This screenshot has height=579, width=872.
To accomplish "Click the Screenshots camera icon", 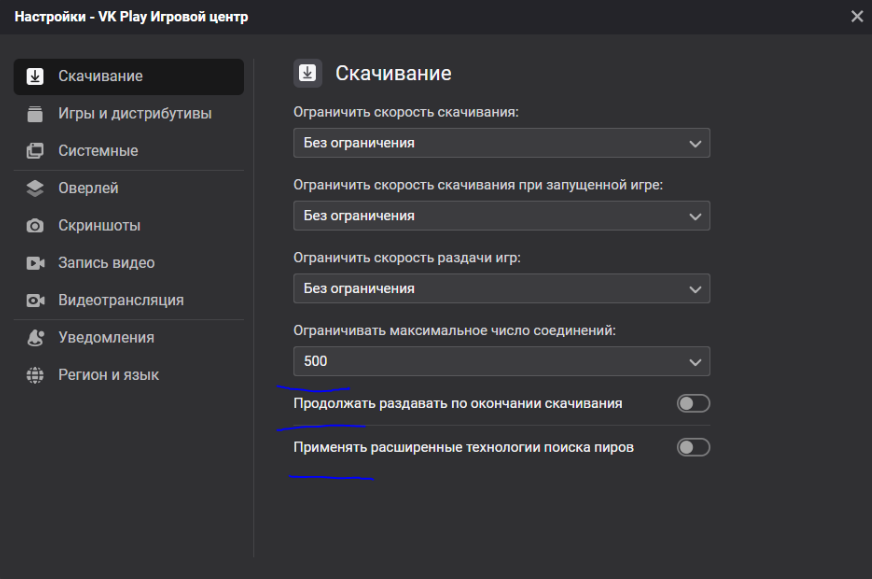I will point(35,226).
